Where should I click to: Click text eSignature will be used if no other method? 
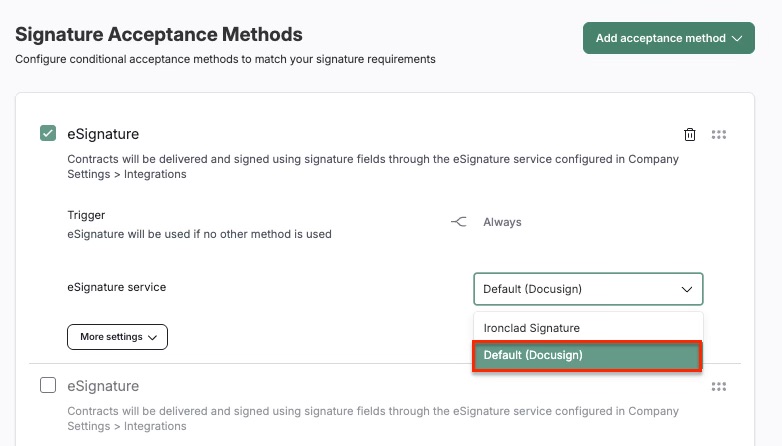tap(199, 234)
